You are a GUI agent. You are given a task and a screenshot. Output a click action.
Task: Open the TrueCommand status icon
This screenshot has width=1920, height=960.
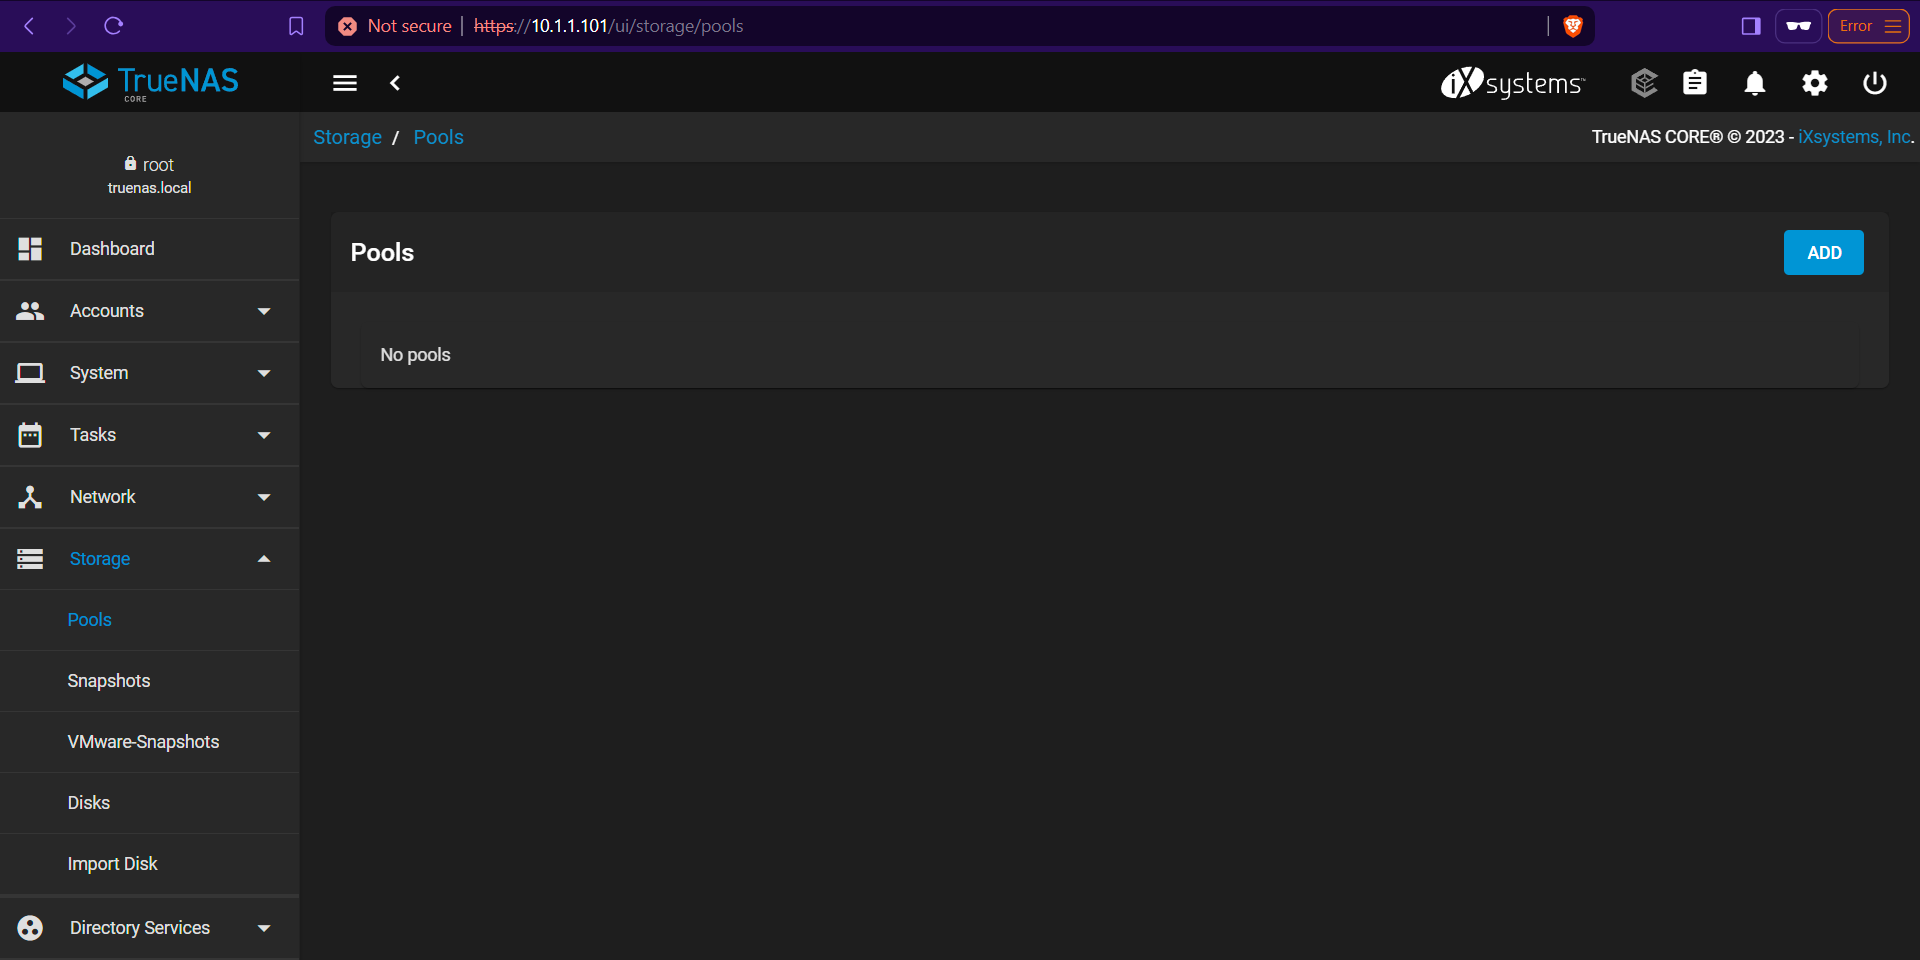coord(1644,83)
